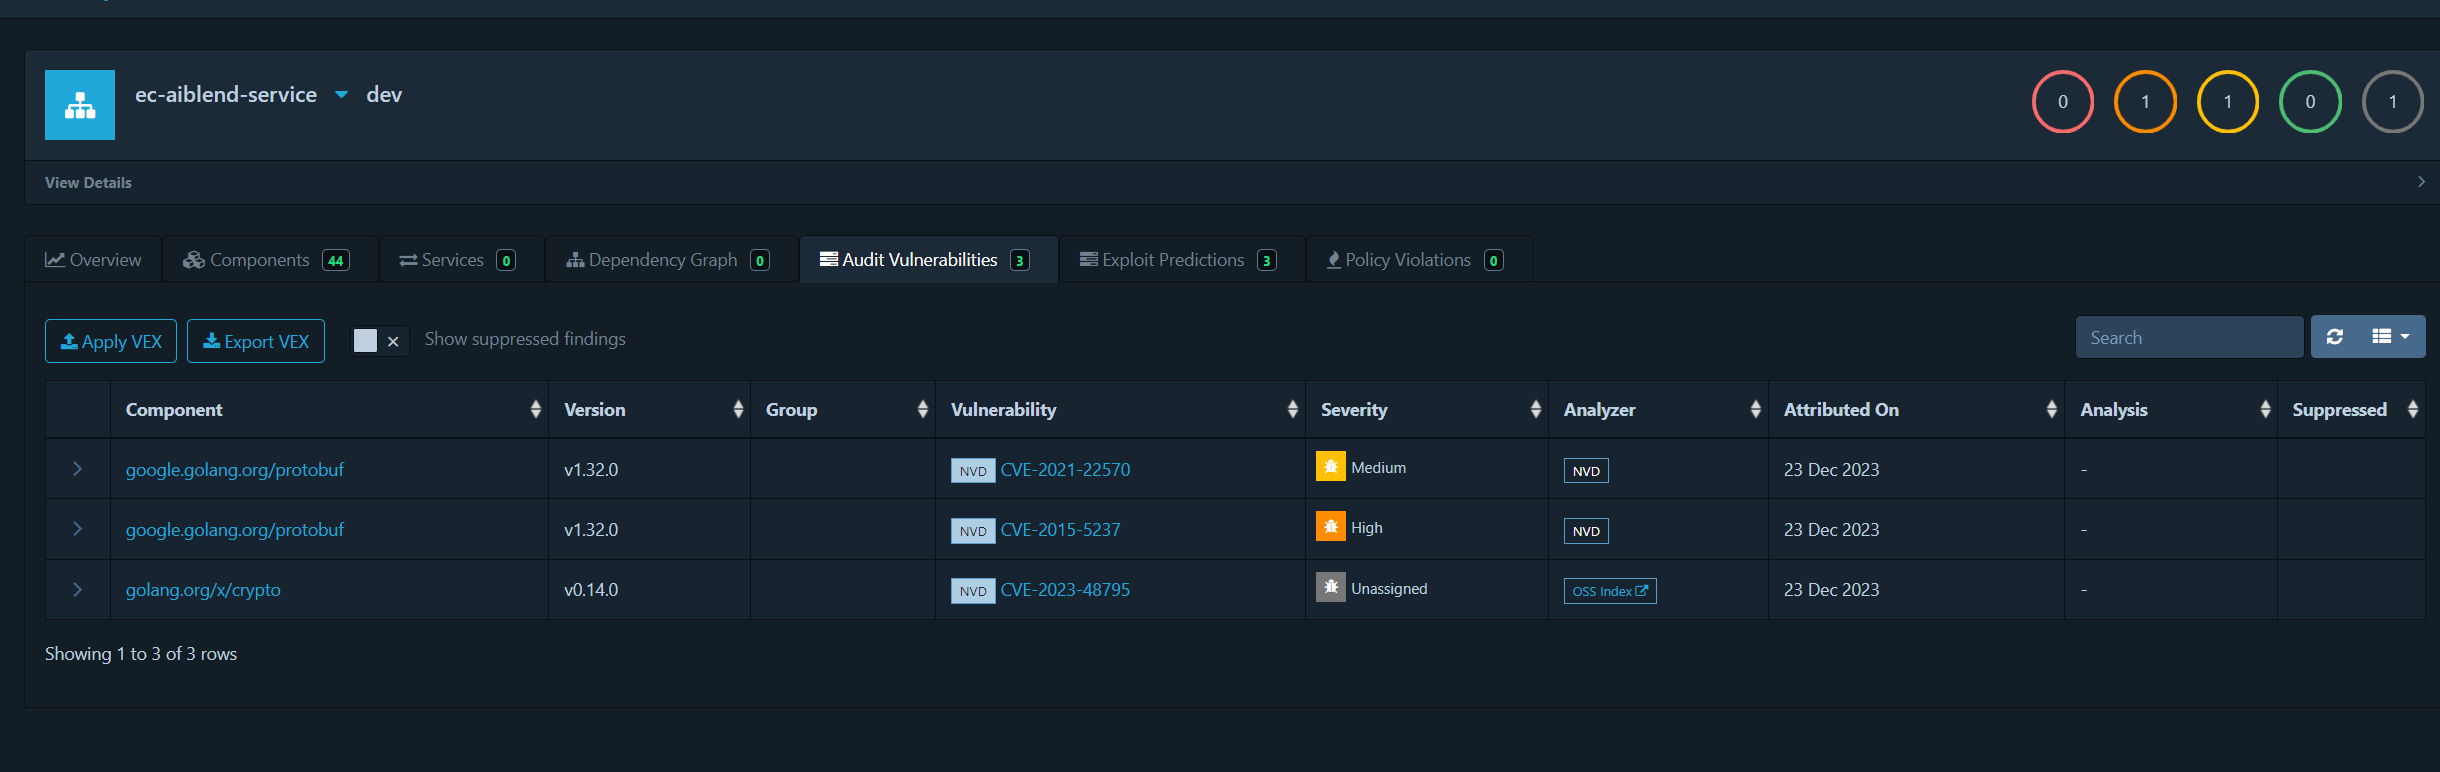Click the green low severity circle
Screen dimensions: 2440x772
(2310, 101)
